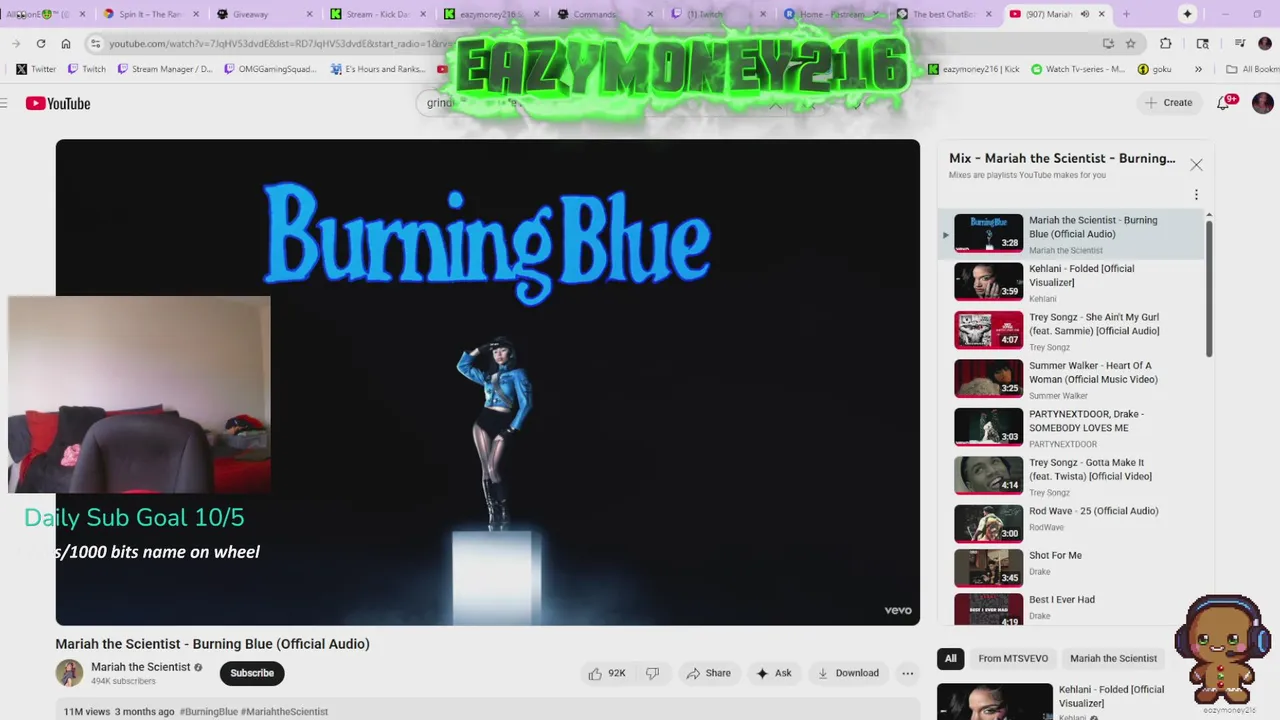
Task: Play Kehlani - Folded in playlist
Action: click(1071, 283)
